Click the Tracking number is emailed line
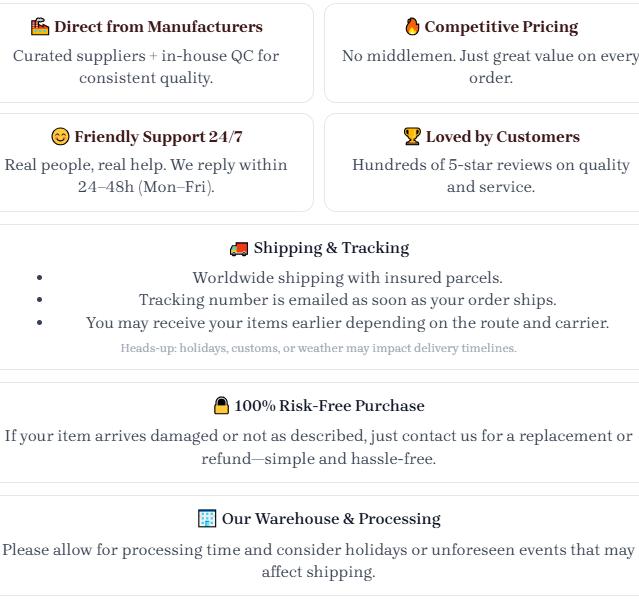This screenshot has height=599, width=639. pos(347,300)
